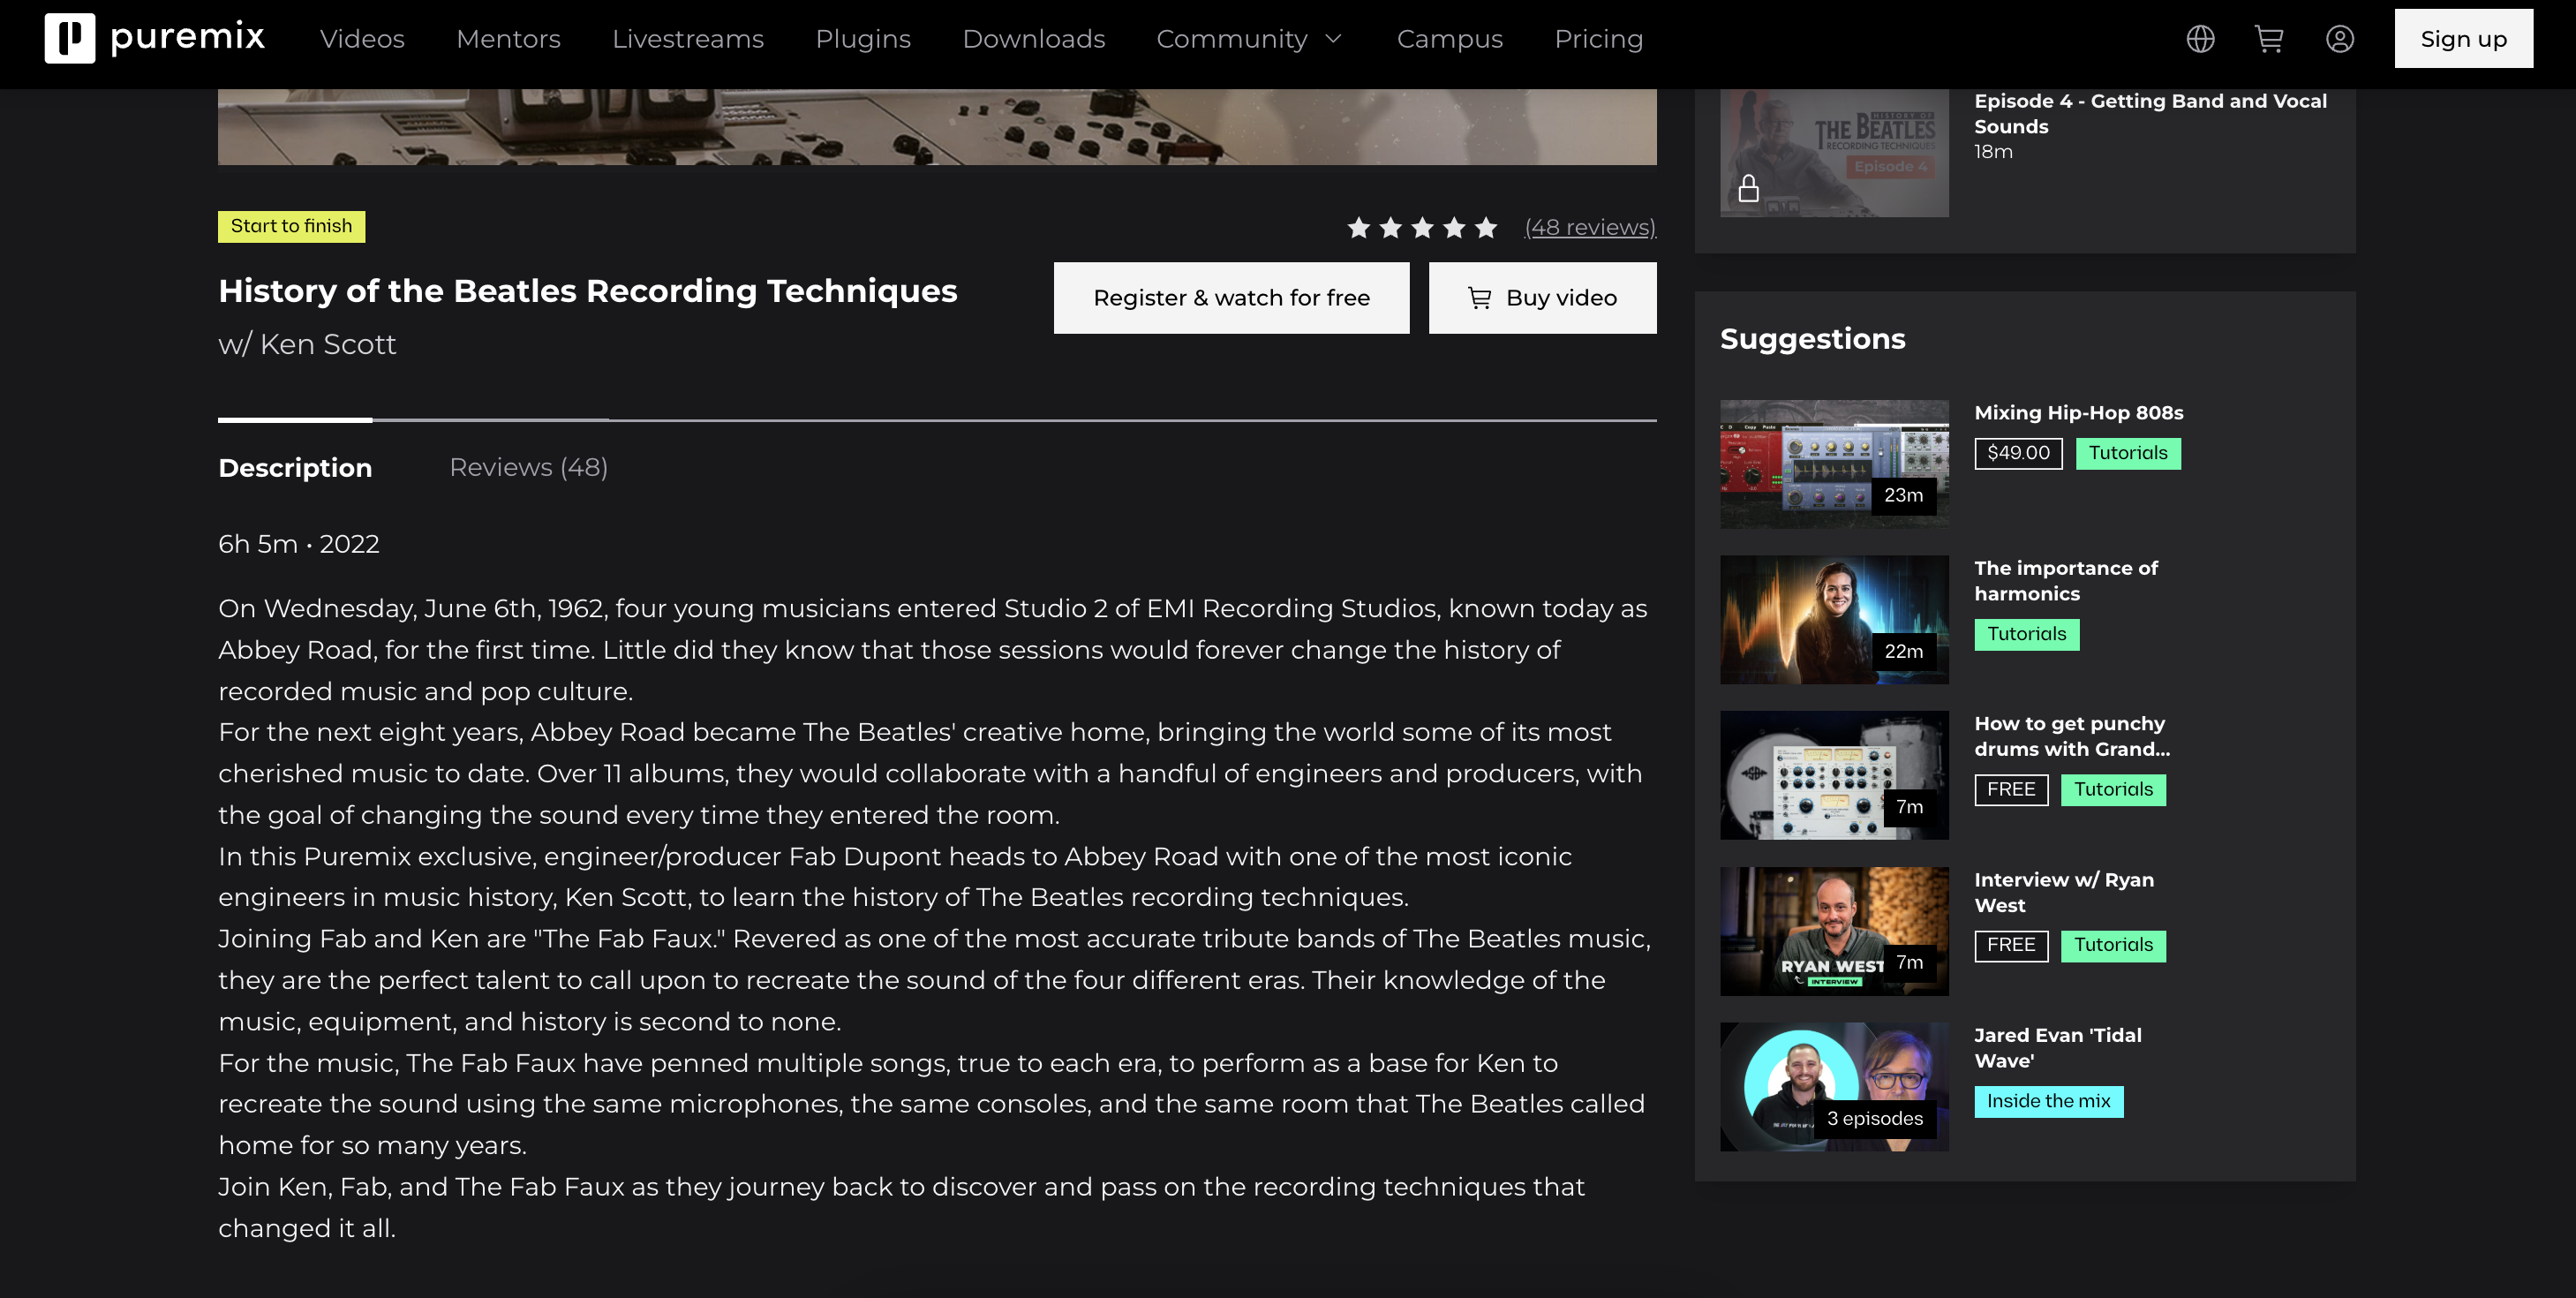Click FREE badge under punchy drums
2576x1298 pixels.
pyautogui.click(x=2010, y=790)
